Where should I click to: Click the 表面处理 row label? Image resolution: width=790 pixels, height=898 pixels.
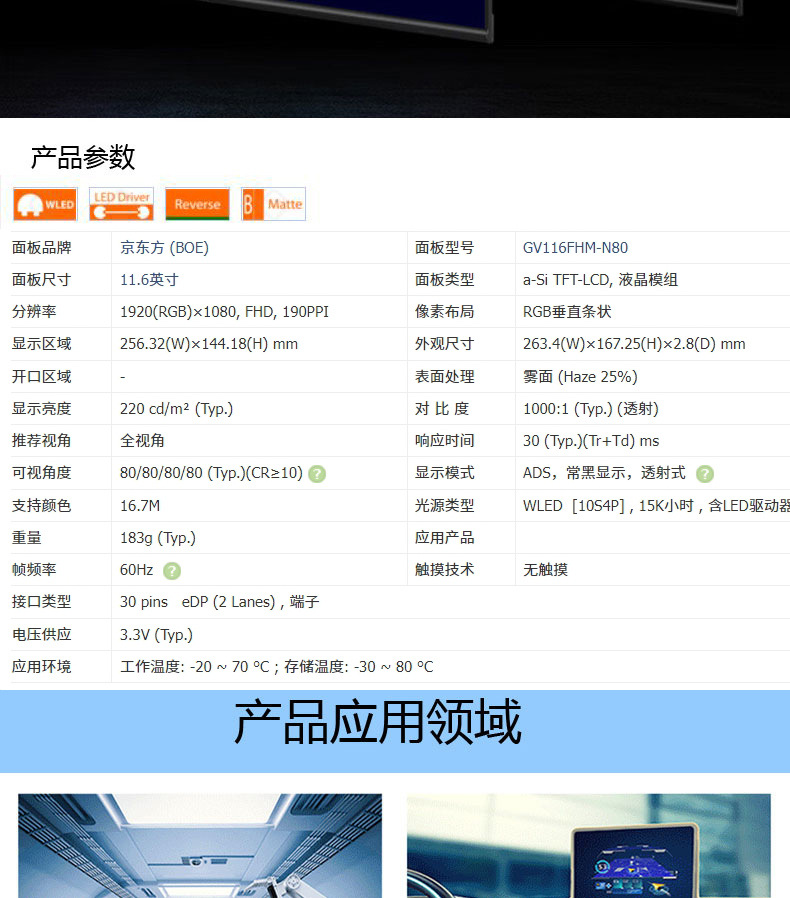[444, 376]
